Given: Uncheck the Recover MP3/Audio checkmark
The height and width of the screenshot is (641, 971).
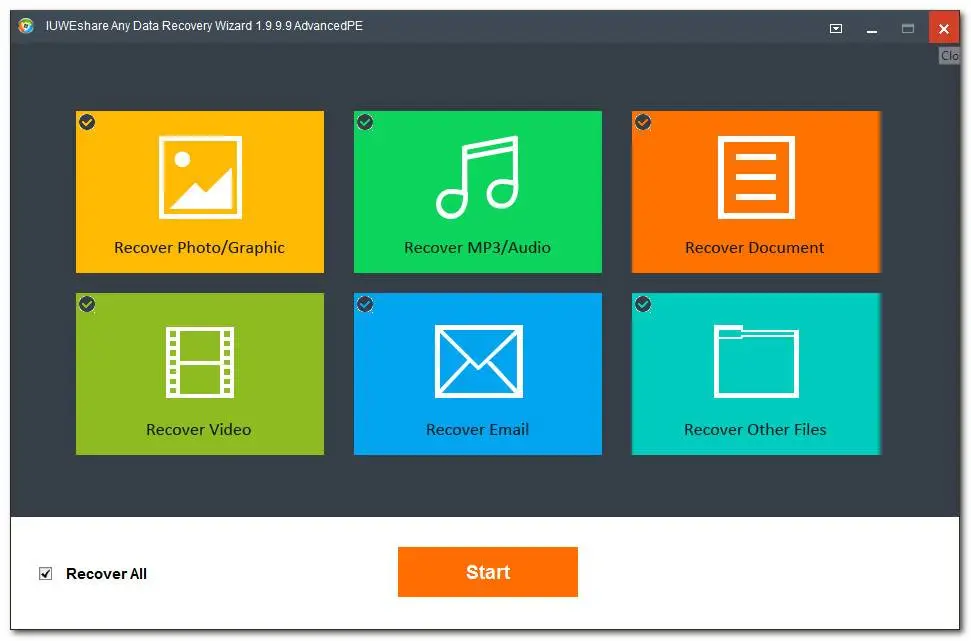Looking at the screenshot, I should (x=365, y=122).
